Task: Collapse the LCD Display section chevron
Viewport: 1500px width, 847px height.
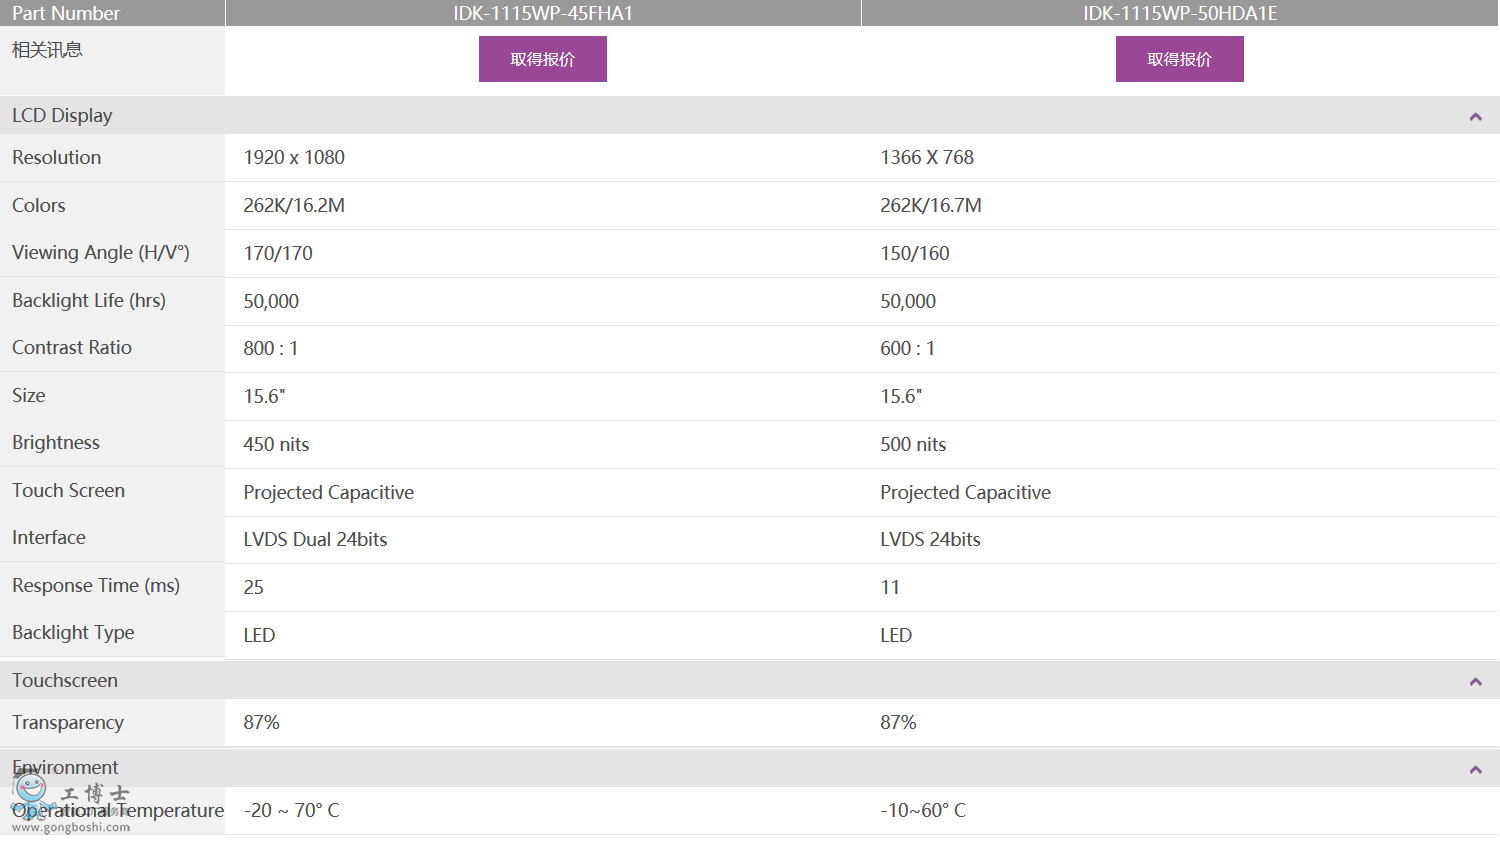Action: (1475, 117)
